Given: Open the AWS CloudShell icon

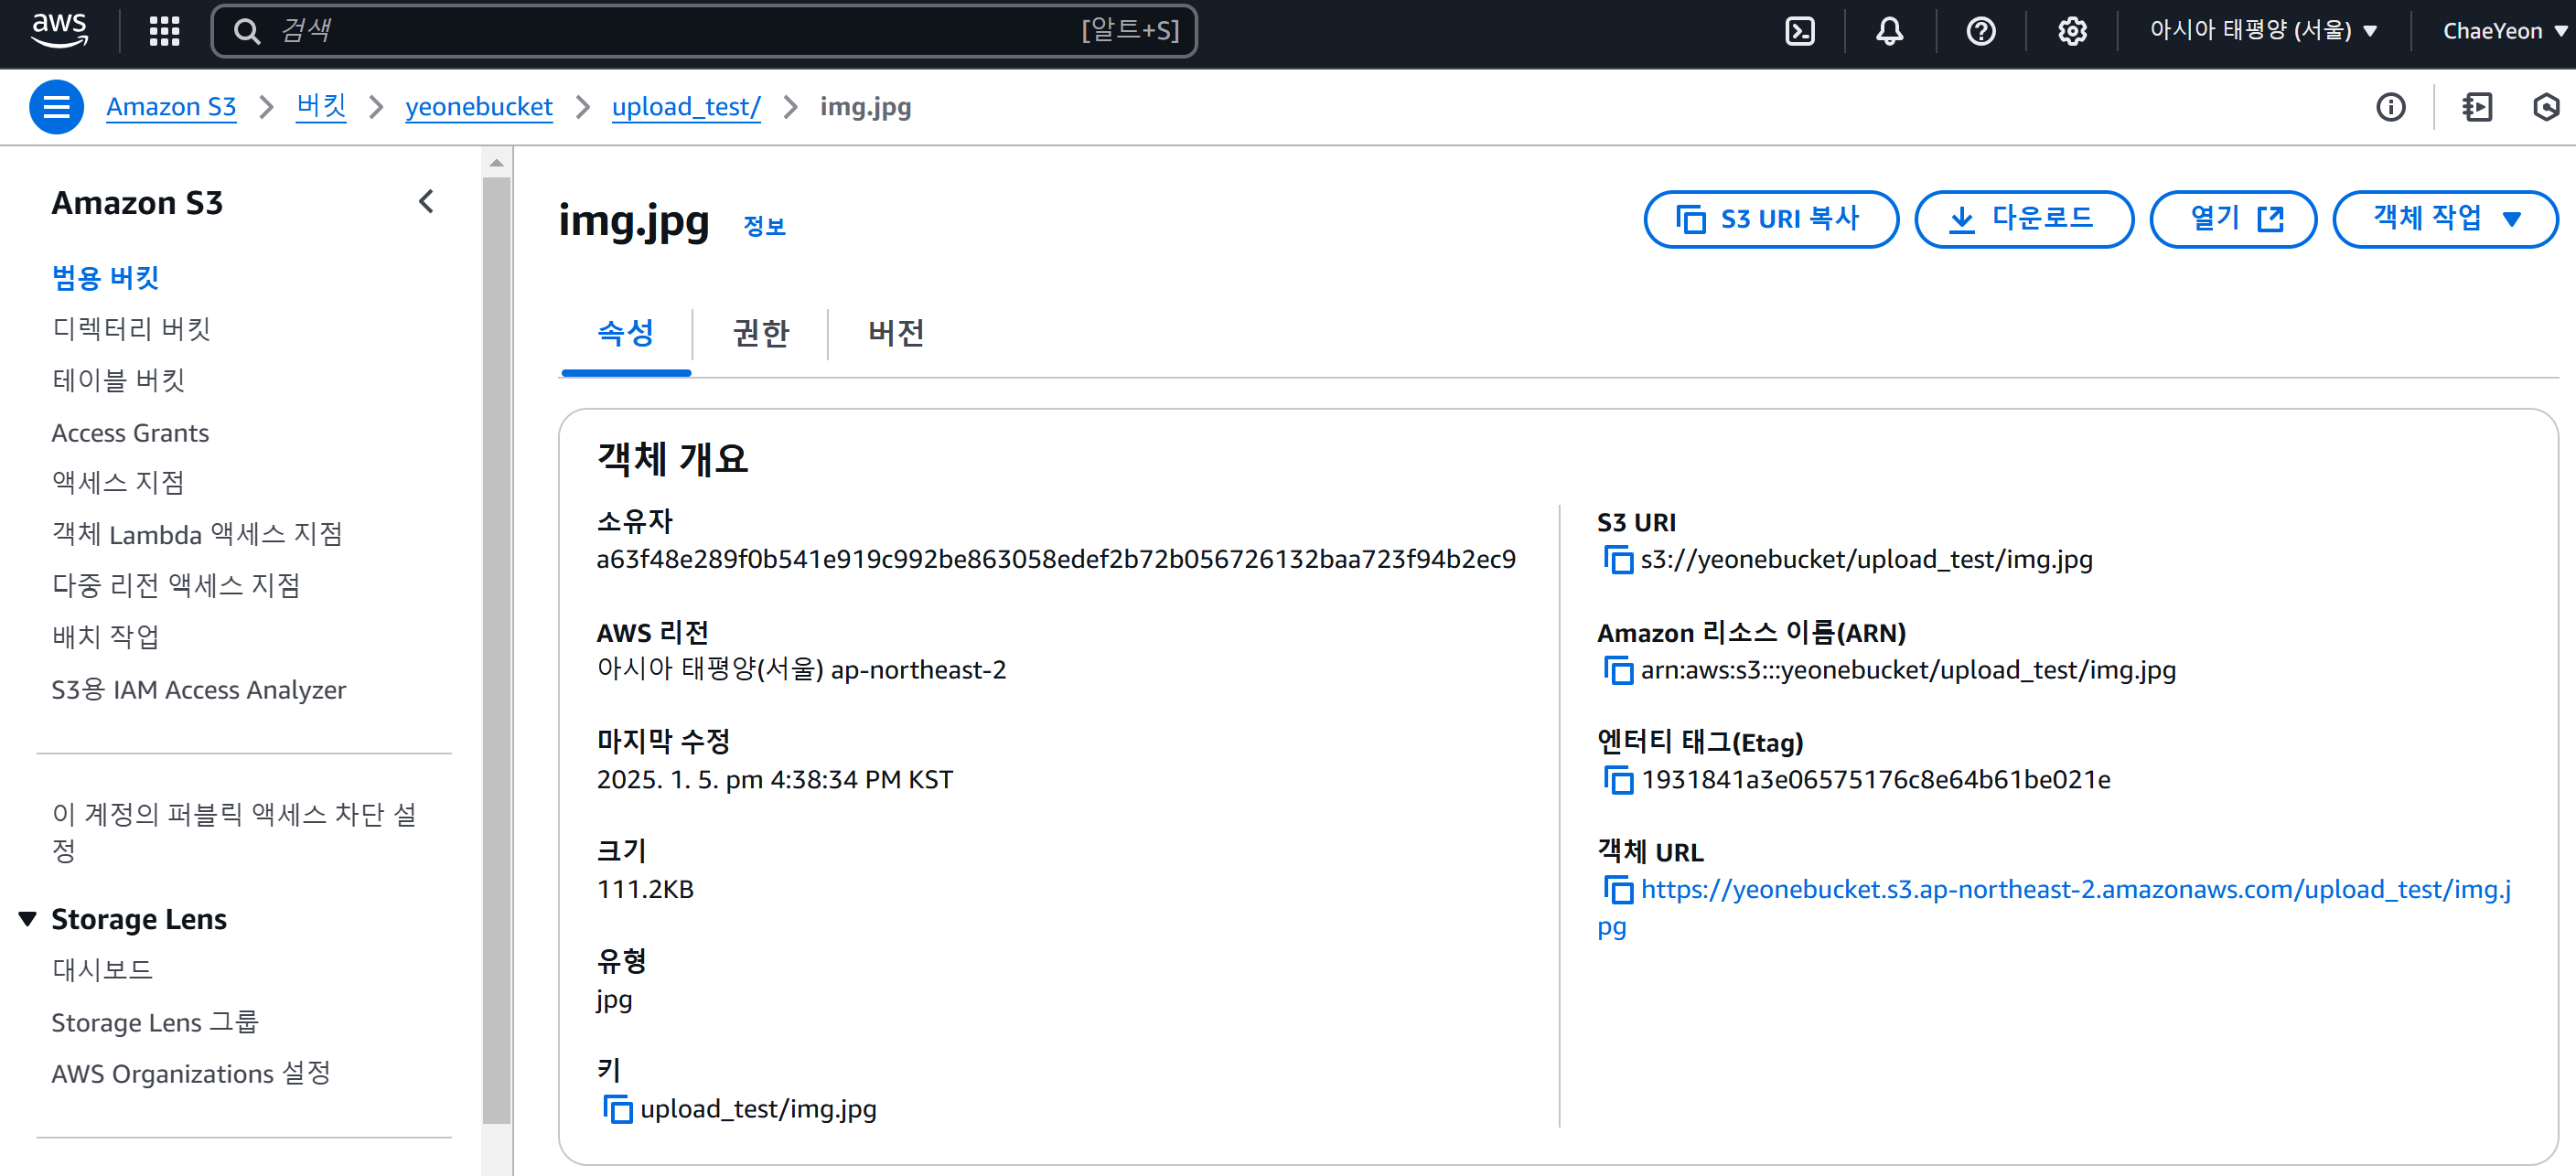Looking at the screenshot, I should [1799, 31].
